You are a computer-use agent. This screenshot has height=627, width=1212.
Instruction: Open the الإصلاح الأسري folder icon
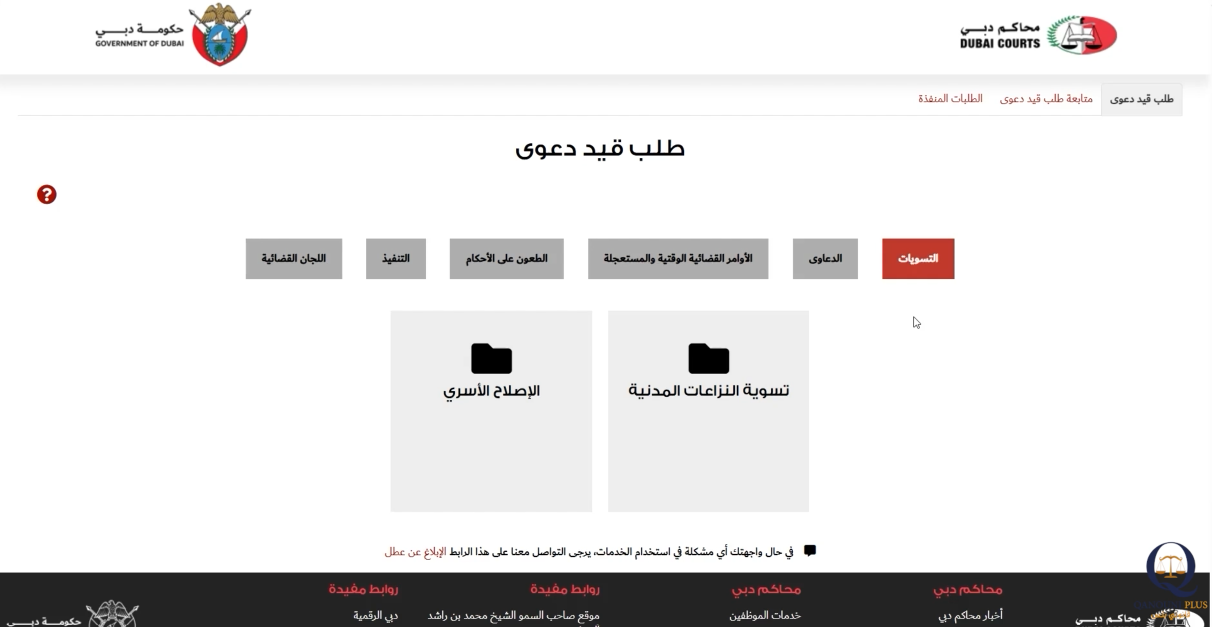[491, 358]
